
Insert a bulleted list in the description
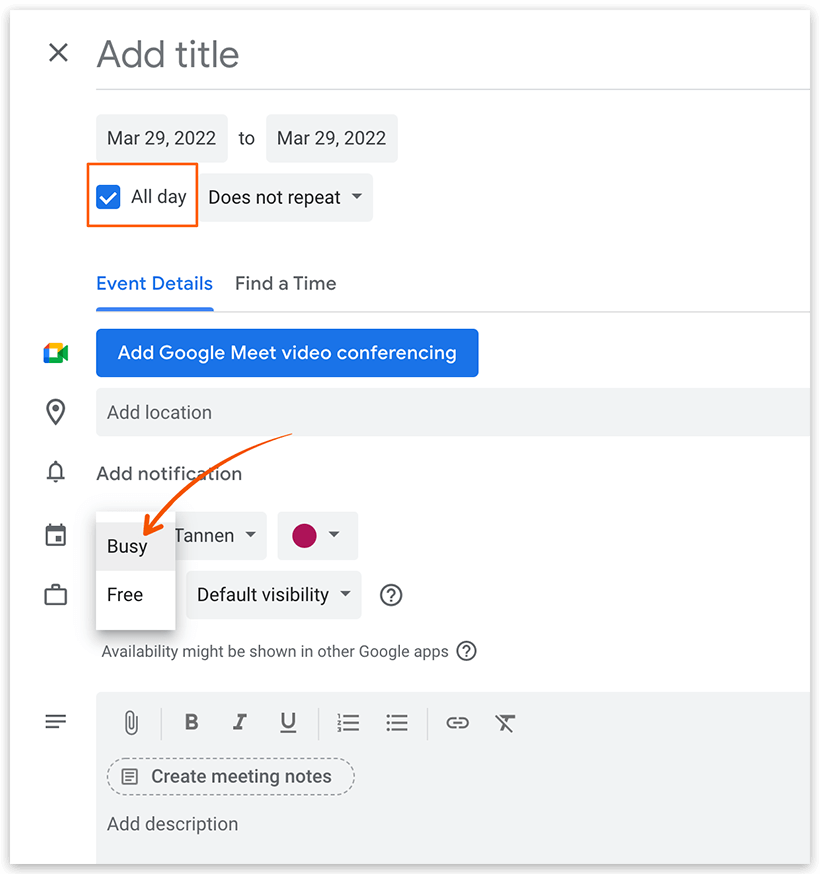tap(397, 722)
